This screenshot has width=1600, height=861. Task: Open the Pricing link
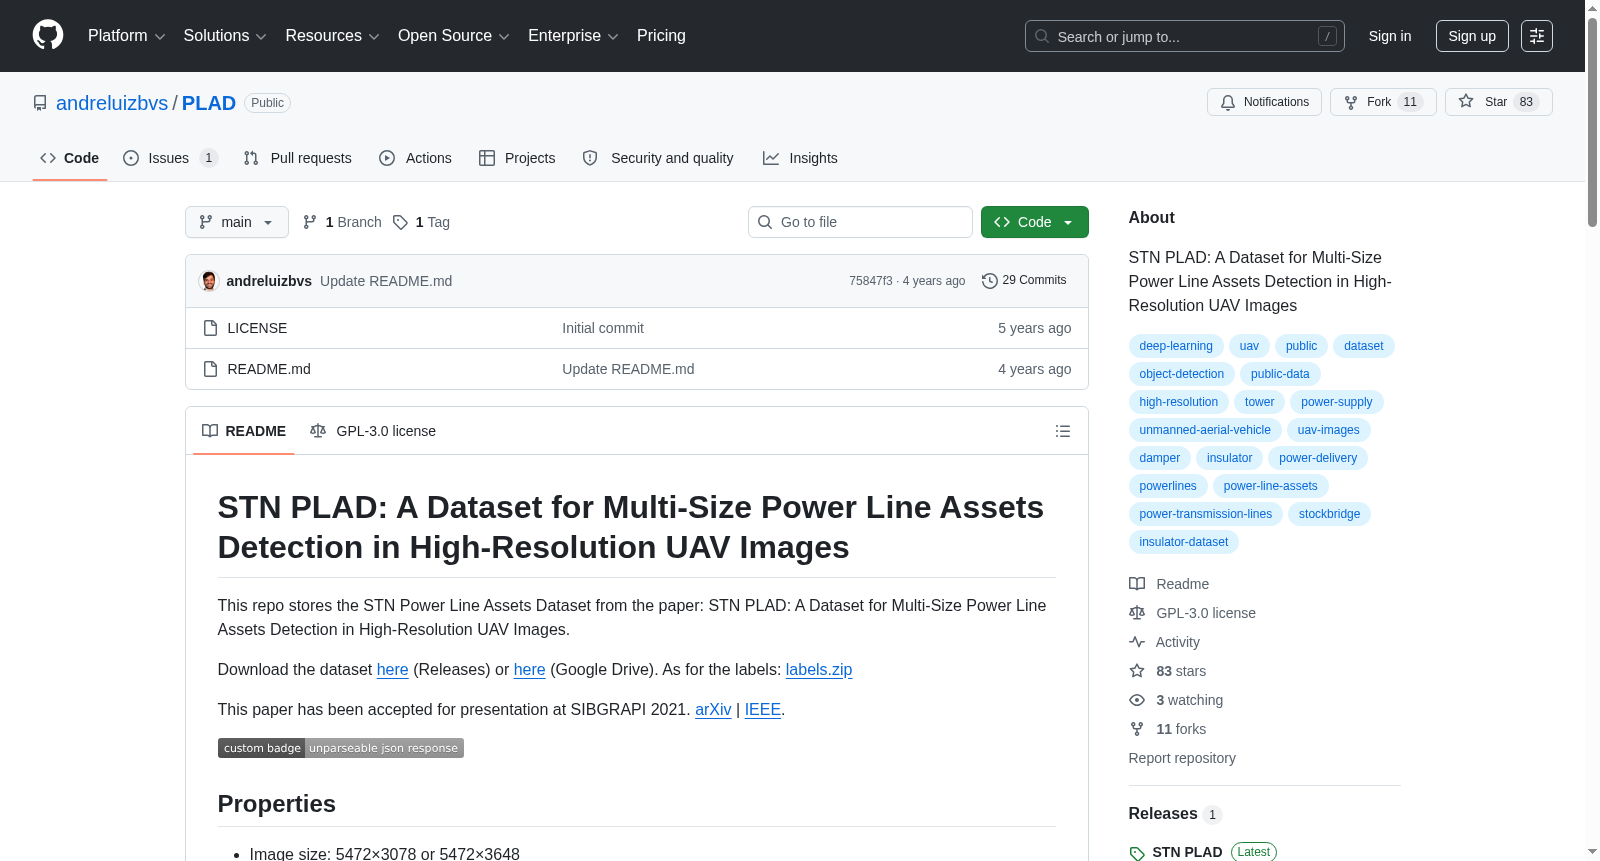pos(661,36)
